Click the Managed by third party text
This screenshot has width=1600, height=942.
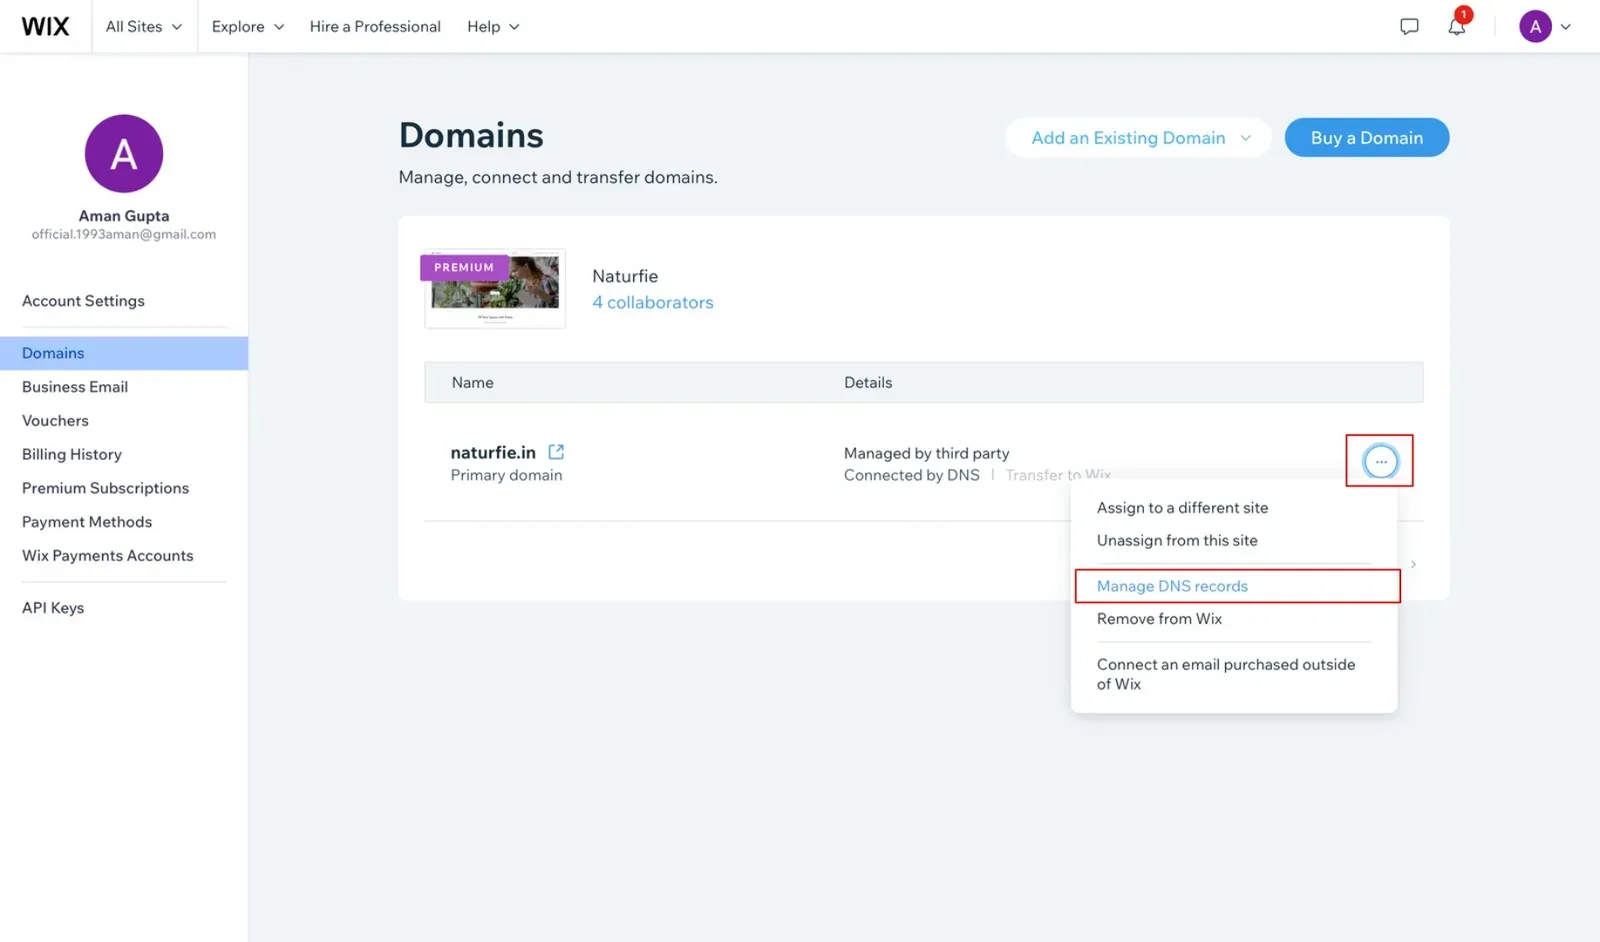point(926,453)
